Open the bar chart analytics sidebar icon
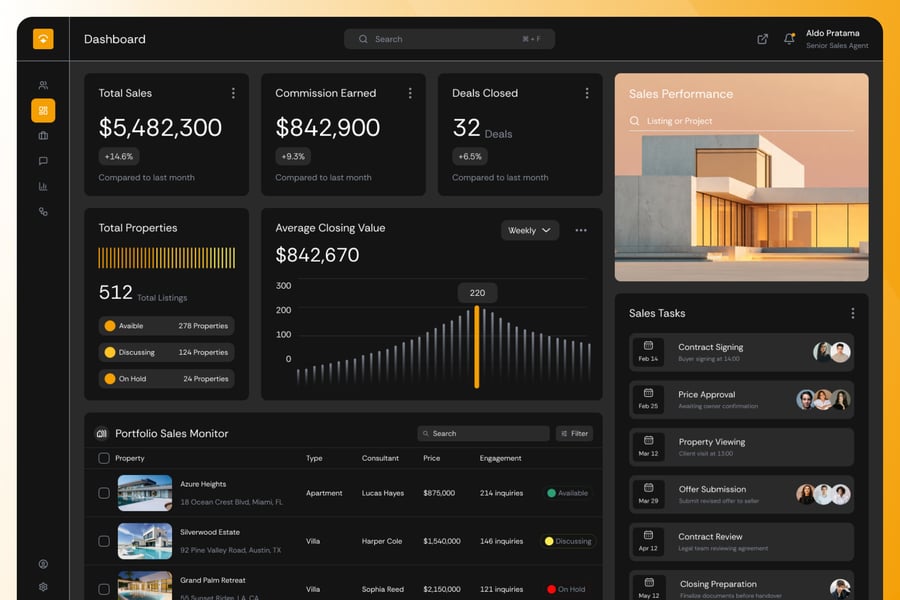 tap(43, 186)
